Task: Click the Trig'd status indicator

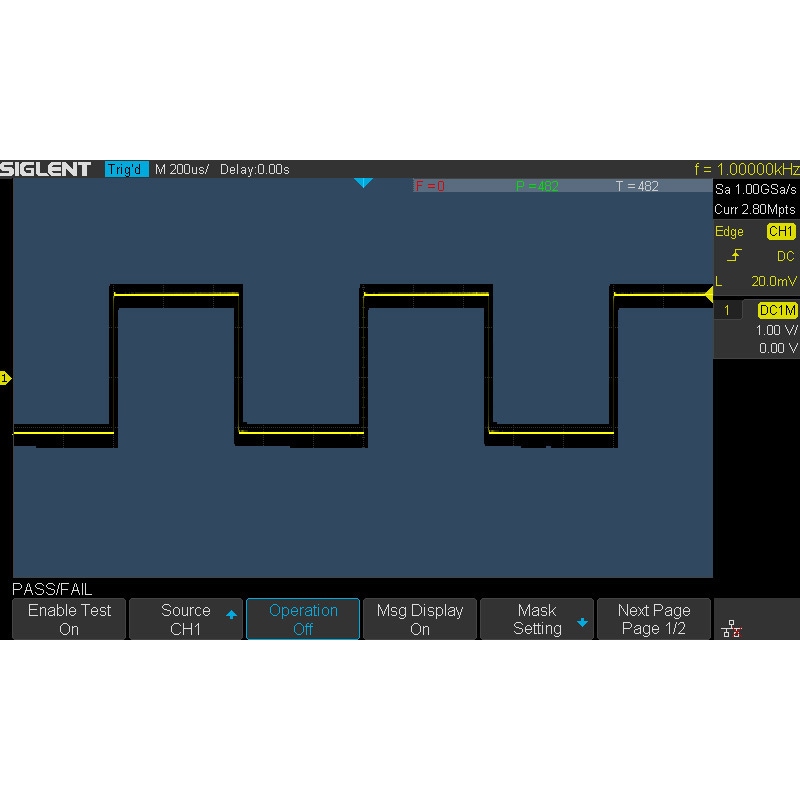Action: pos(126,169)
